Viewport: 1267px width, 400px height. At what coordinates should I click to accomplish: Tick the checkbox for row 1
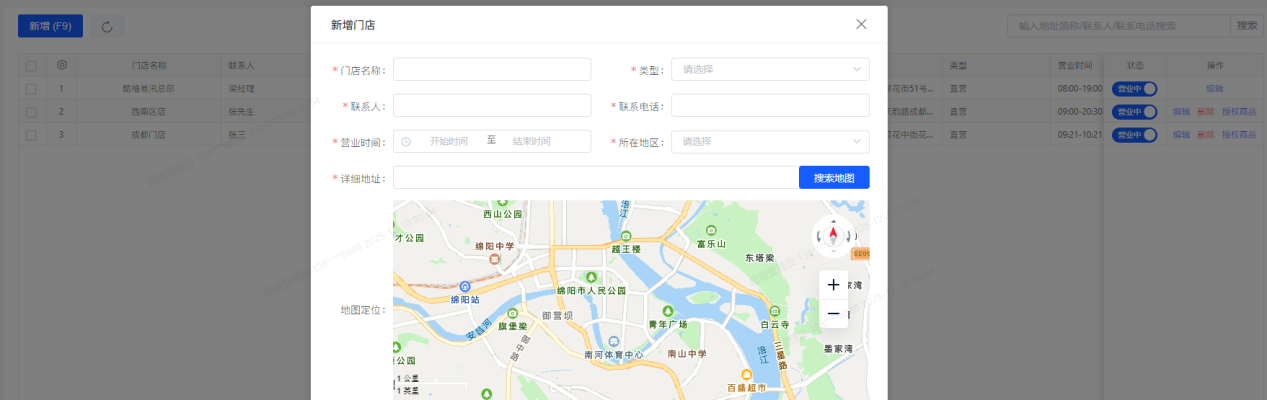[31, 89]
